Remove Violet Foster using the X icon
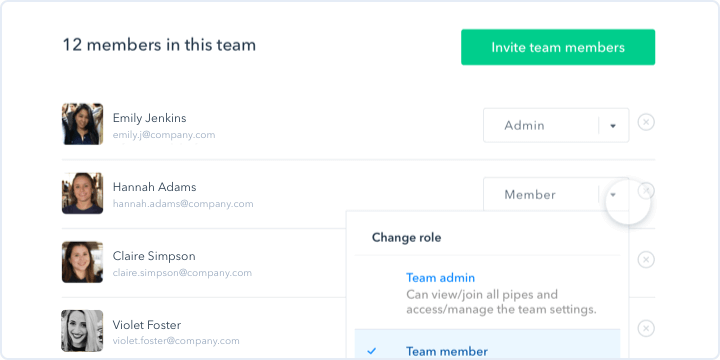Image resolution: width=720 pixels, height=360 pixels. coord(646,328)
